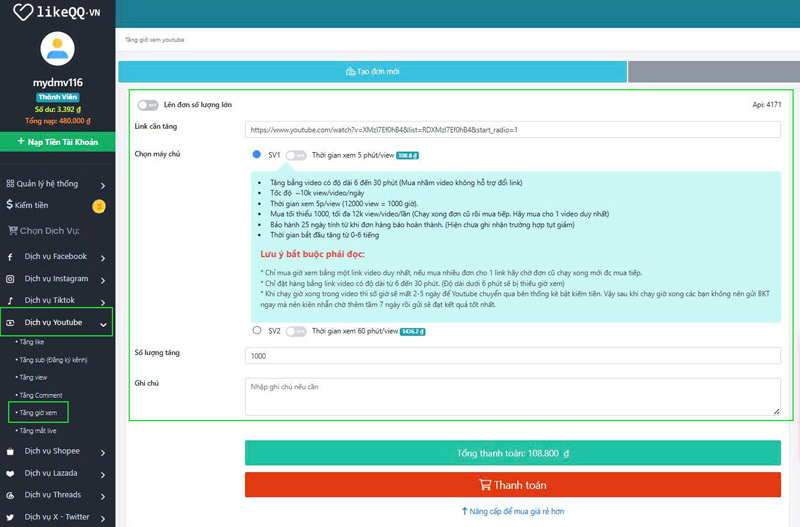800x527 pixels.
Task: Collapse the Dịch vụ Youtube chevron
Action: (x=103, y=324)
